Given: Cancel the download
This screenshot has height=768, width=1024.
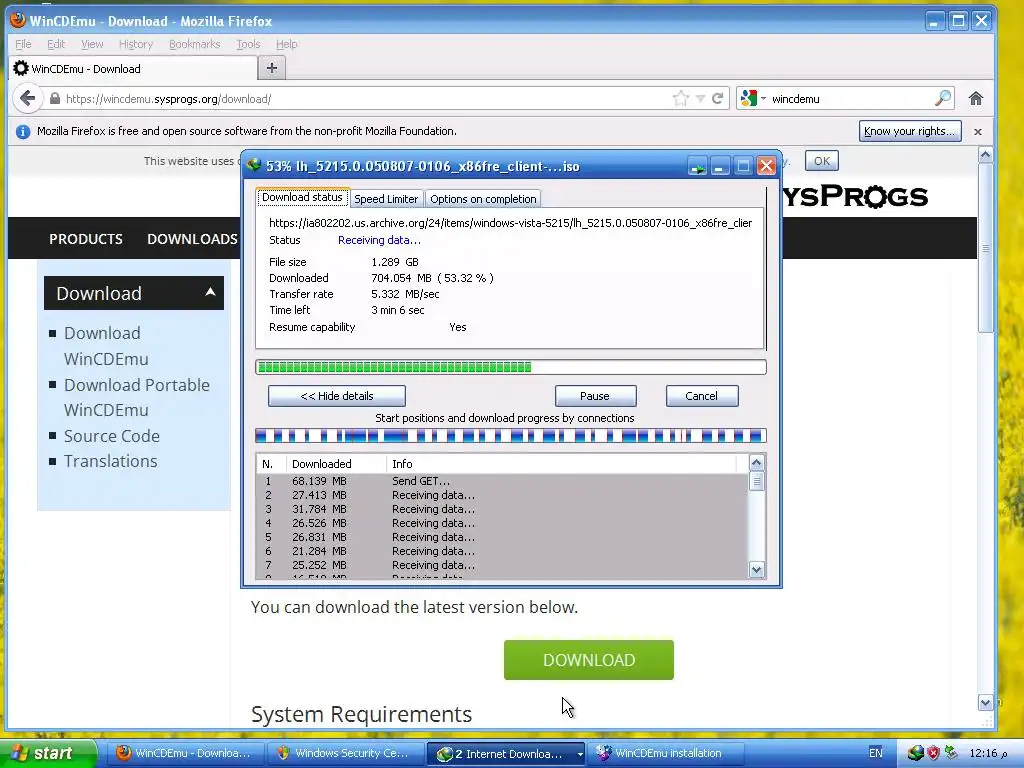Looking at the screenshot, I should click(701, 396).
